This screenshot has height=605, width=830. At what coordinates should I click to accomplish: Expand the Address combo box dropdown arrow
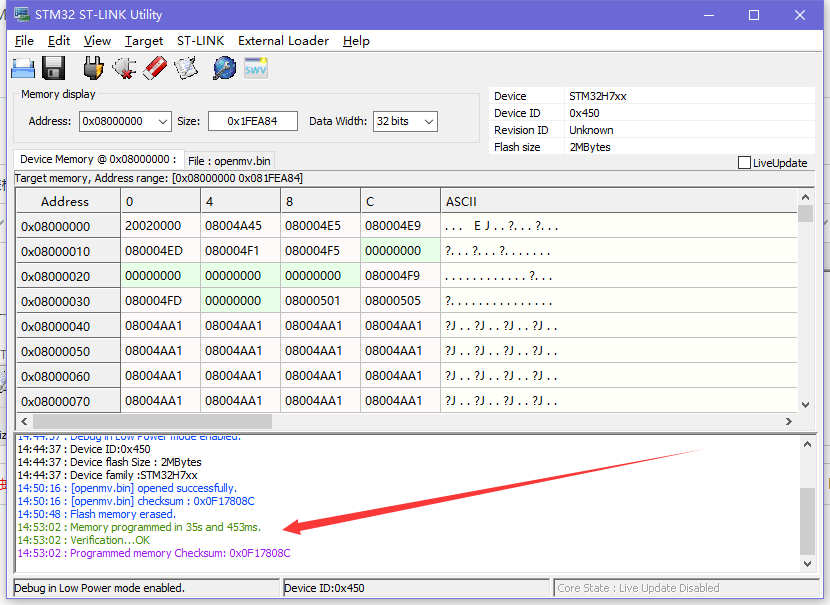click(163, 122)
